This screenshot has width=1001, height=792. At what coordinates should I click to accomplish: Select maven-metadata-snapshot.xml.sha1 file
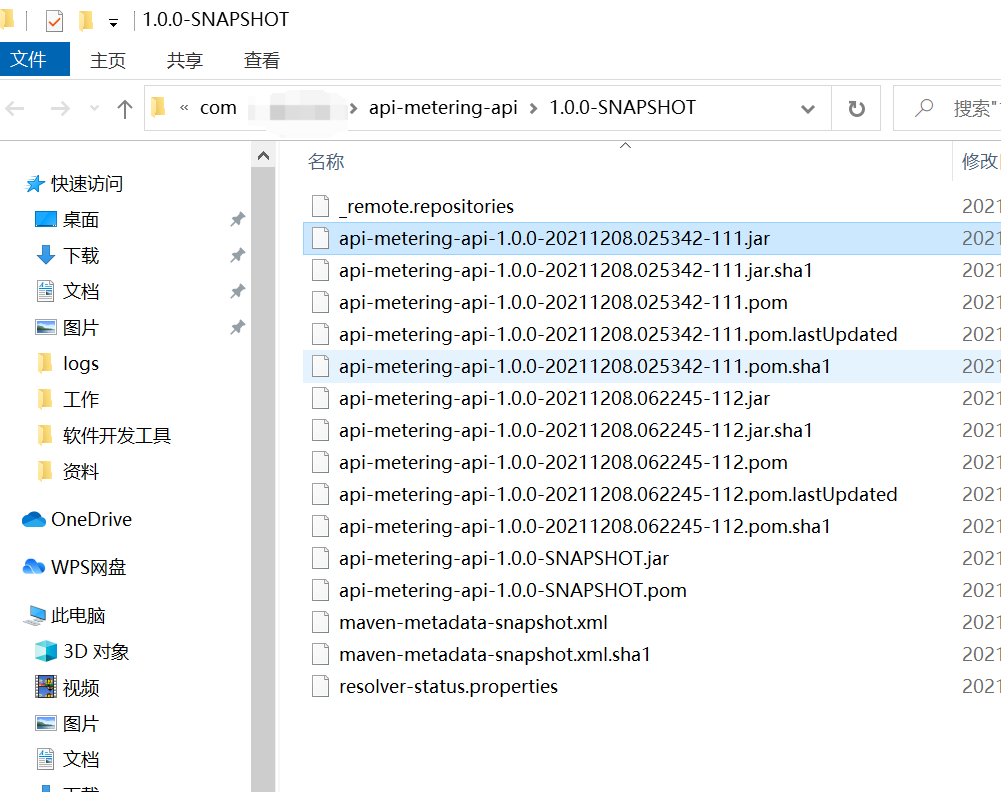pyautogui.click(x=495, y=654)
